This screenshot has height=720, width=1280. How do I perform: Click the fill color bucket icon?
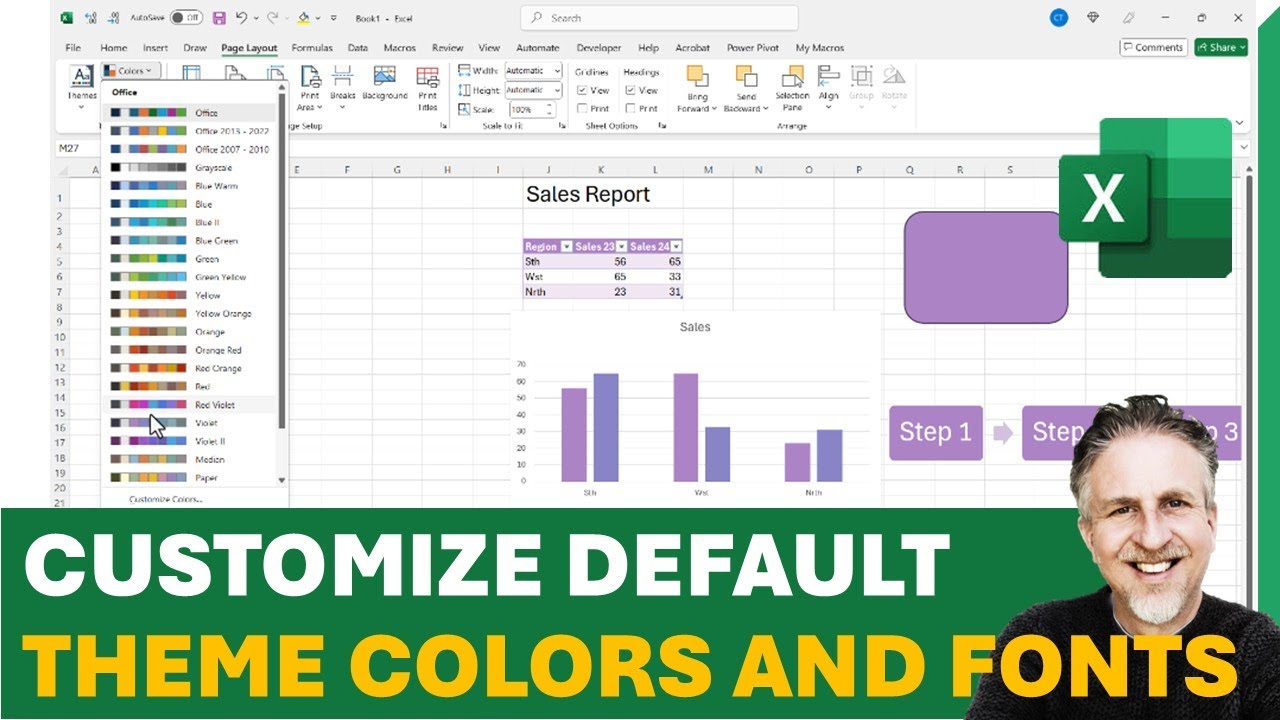[304, 18]
